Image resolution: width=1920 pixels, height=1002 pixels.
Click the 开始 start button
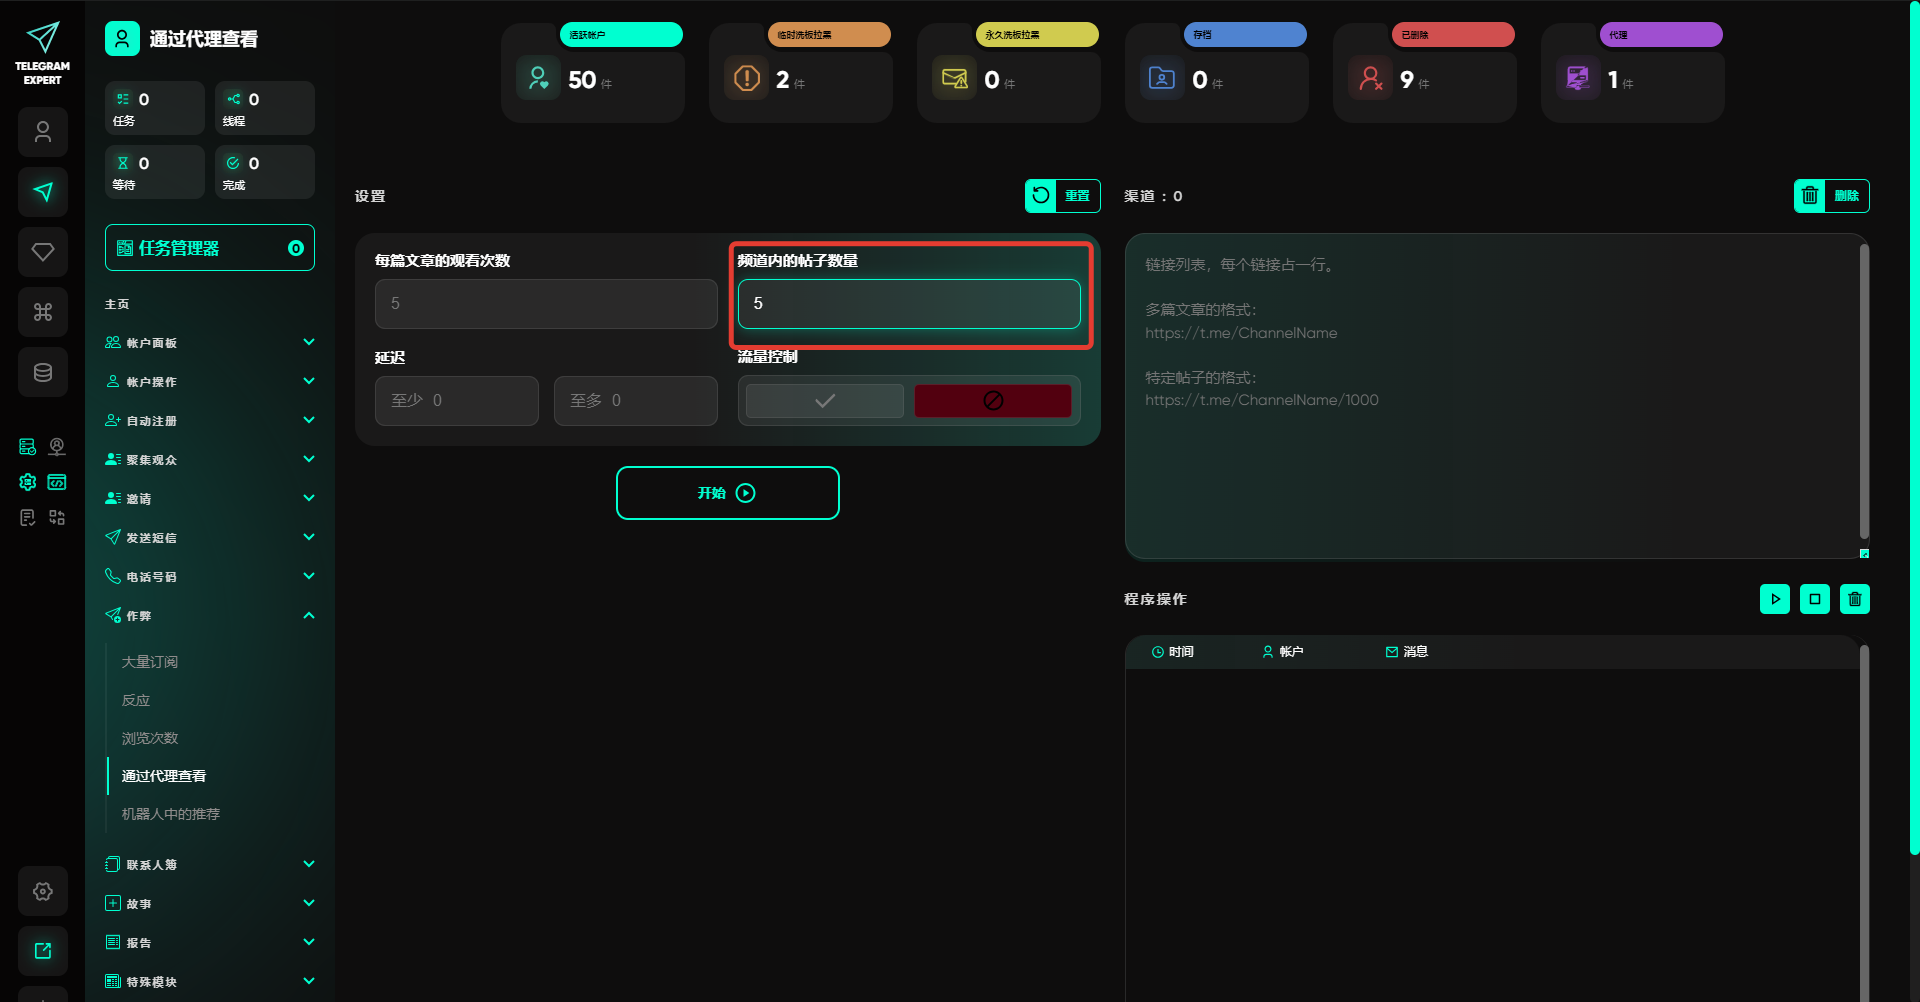click(x=727, y=493)
